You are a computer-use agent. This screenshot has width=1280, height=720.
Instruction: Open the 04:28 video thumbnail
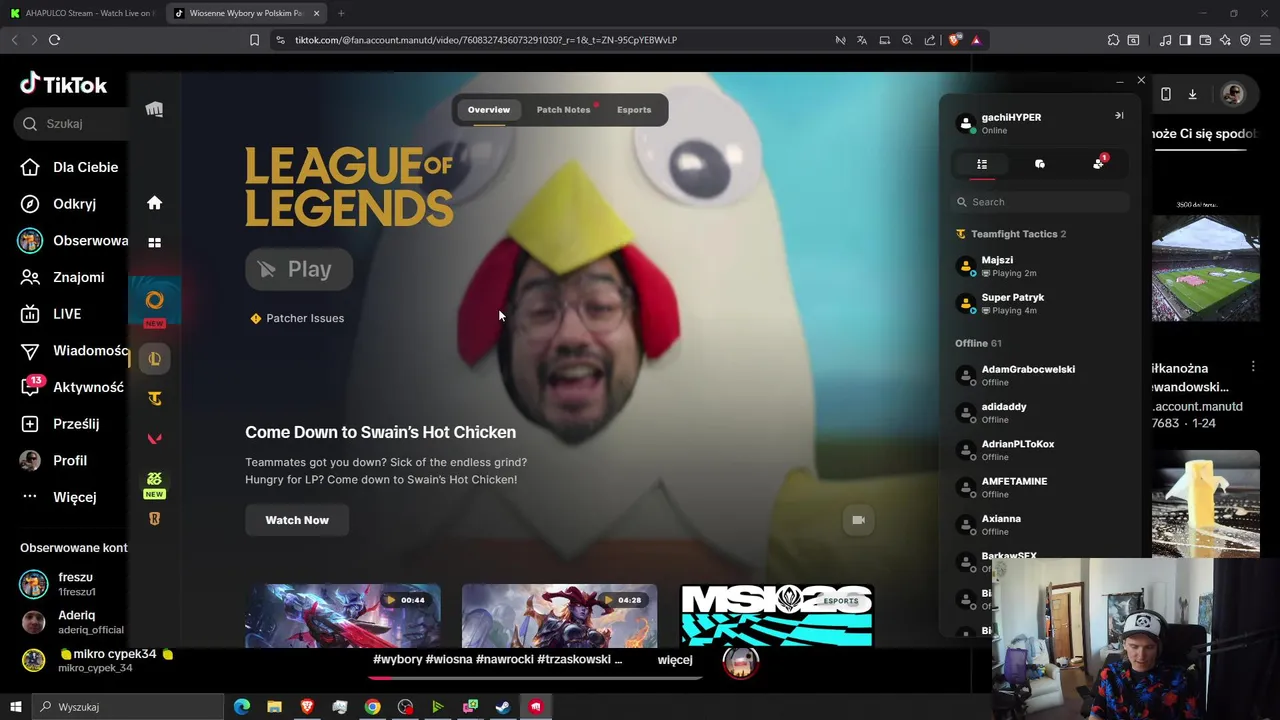tap(560, 616)
